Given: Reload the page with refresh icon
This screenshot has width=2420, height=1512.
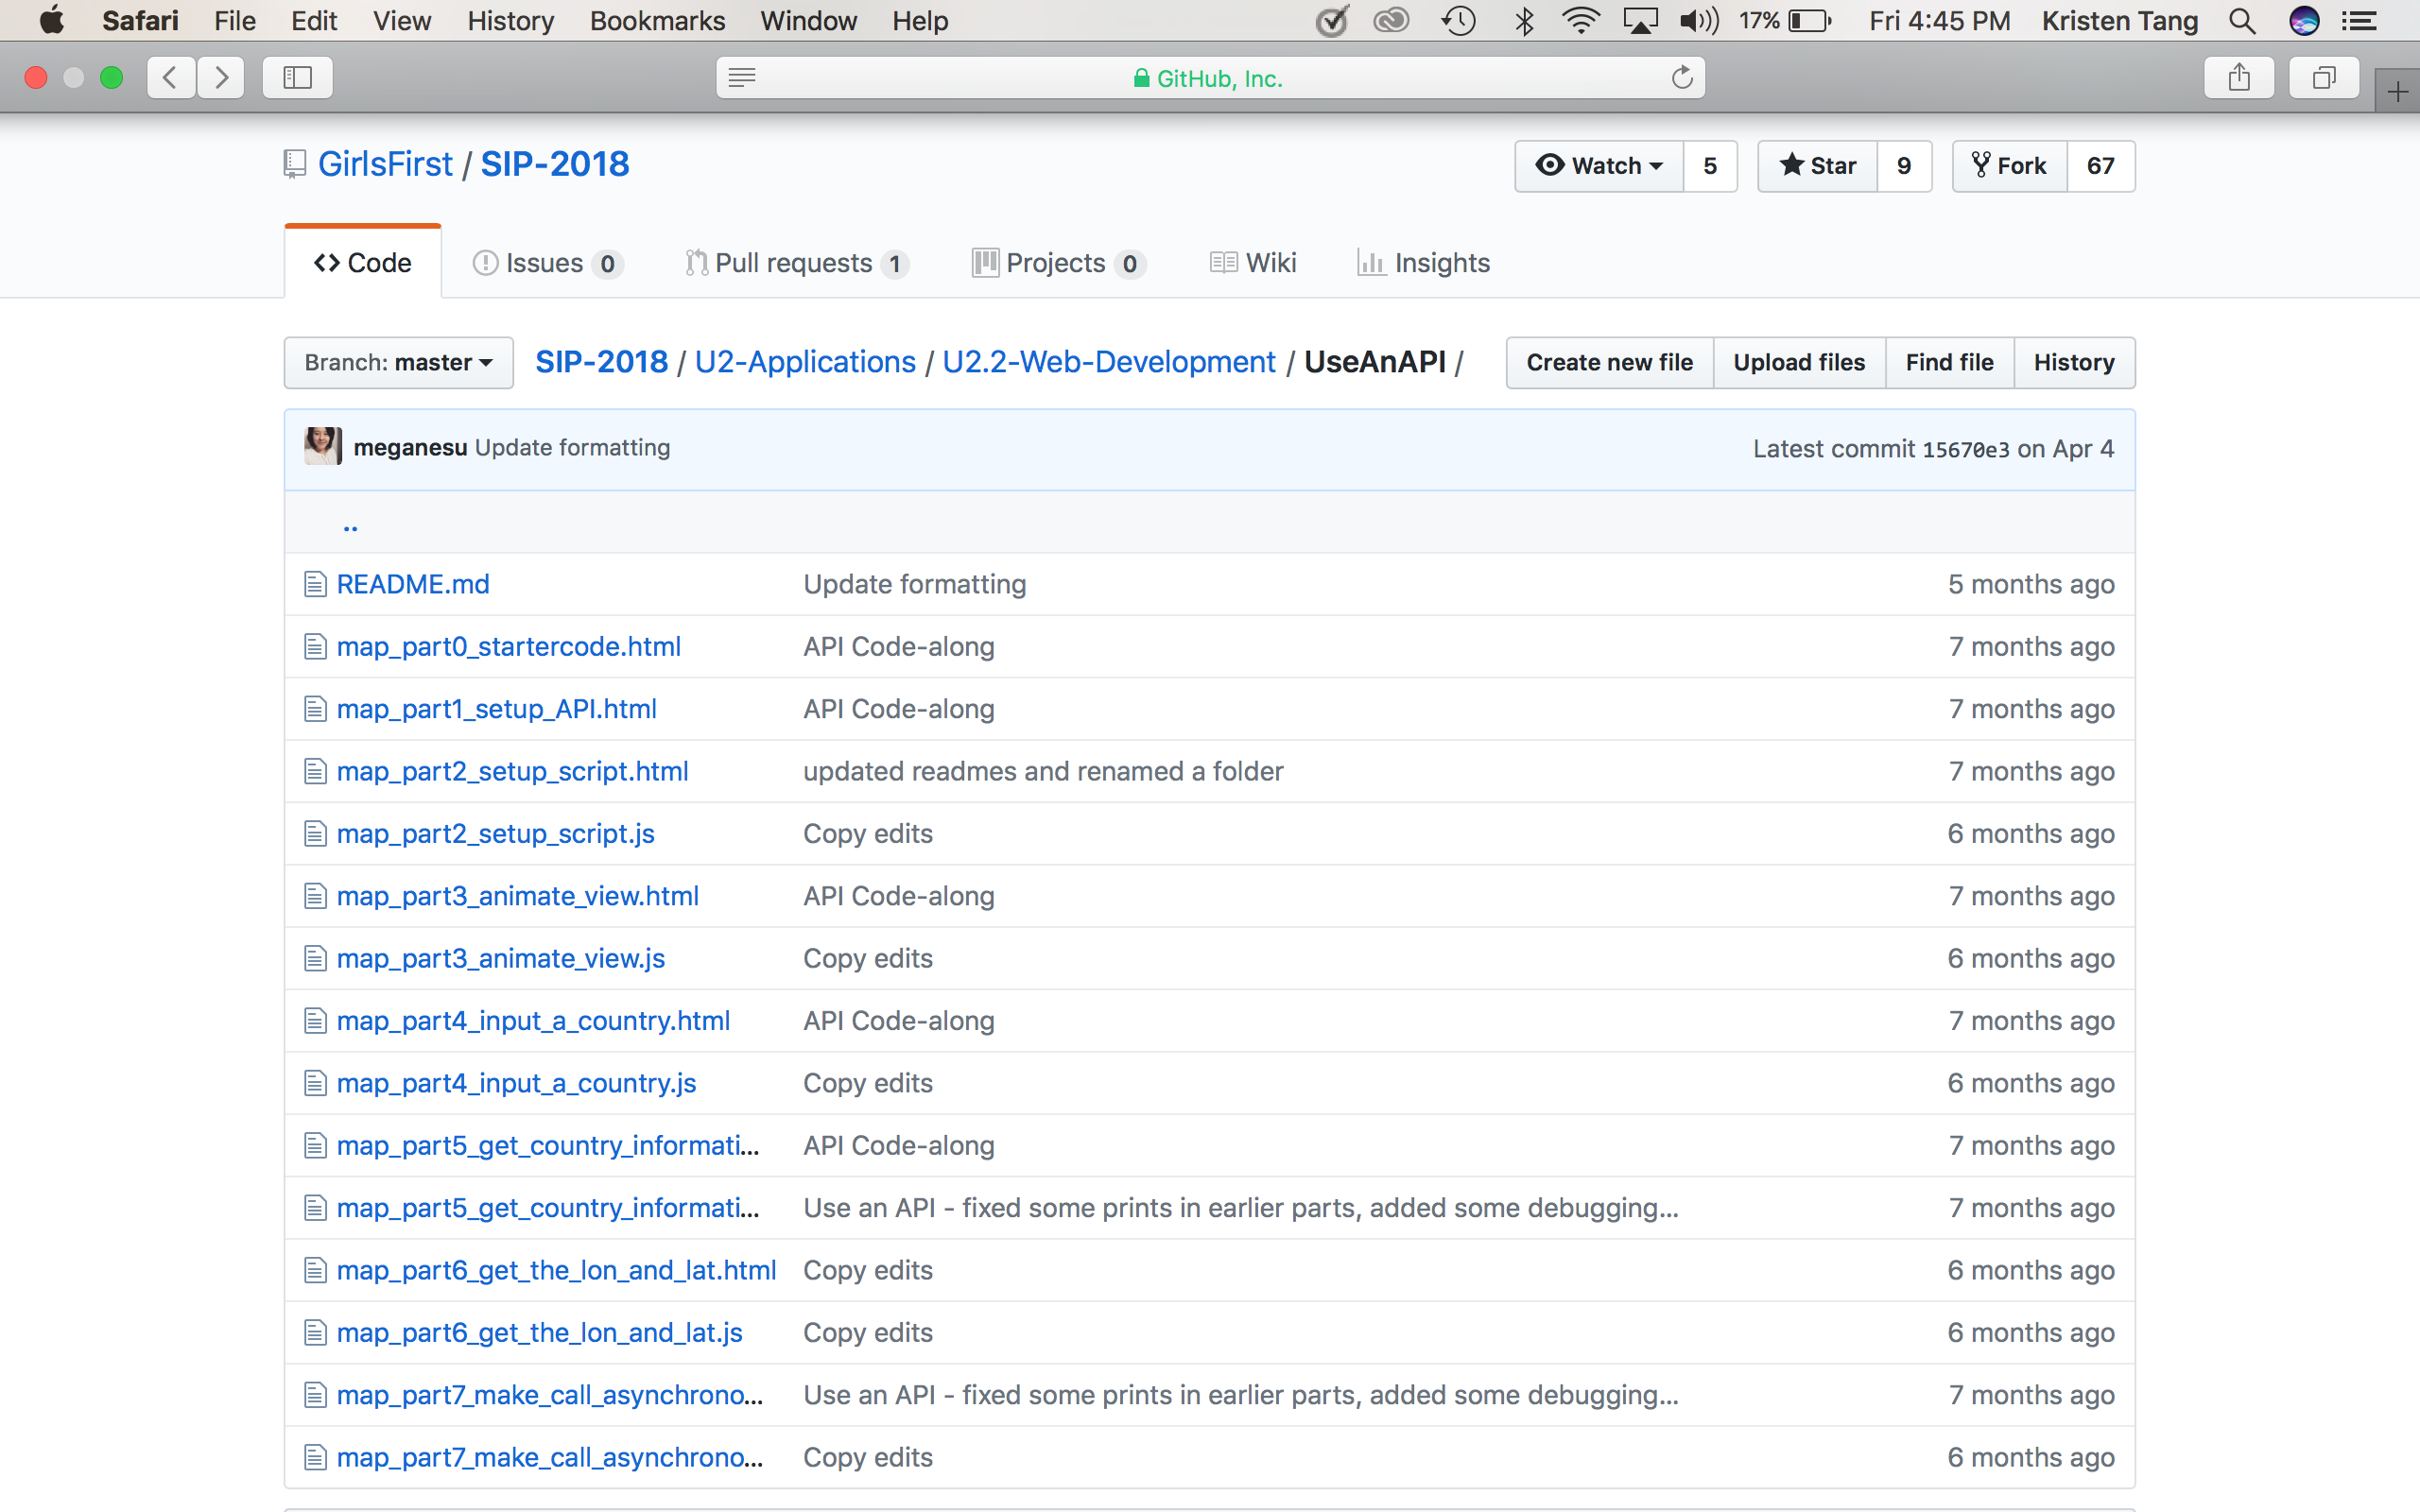Looking at the screenshot, I should pos(1682,77).
